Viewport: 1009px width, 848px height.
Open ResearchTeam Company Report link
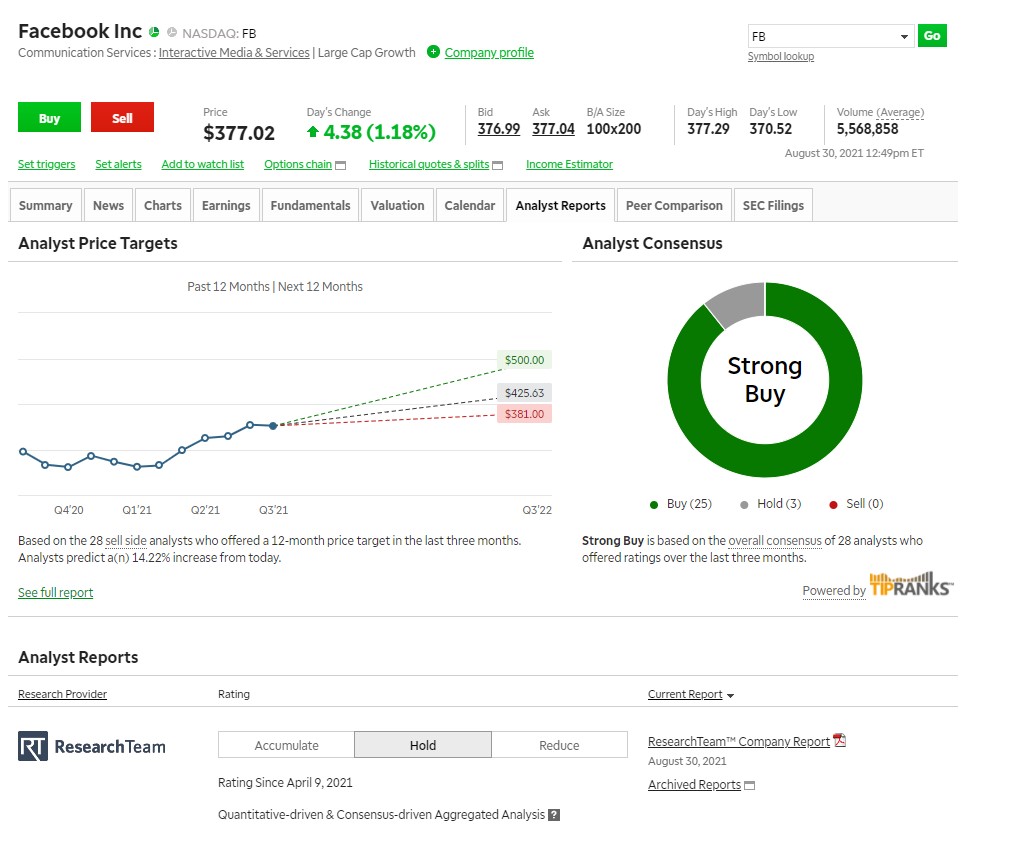tap(739, 741)
